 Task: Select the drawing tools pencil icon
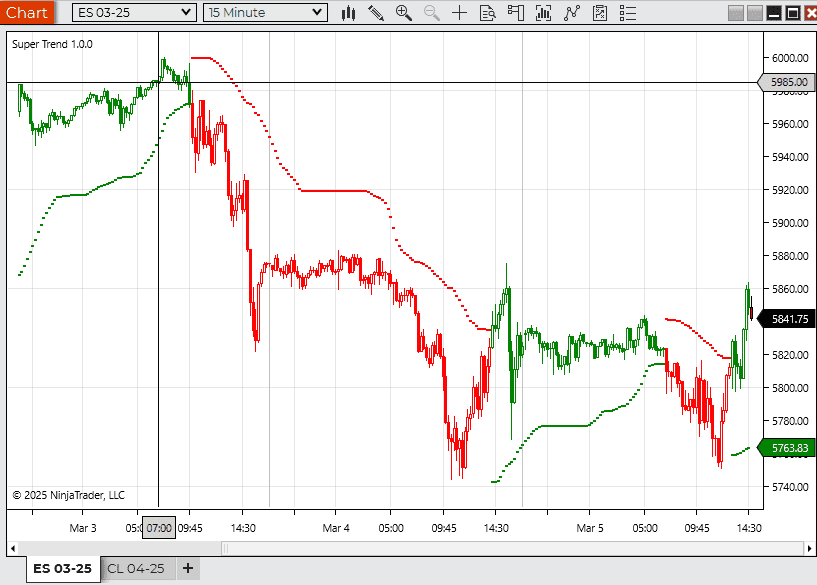[376, 13]
